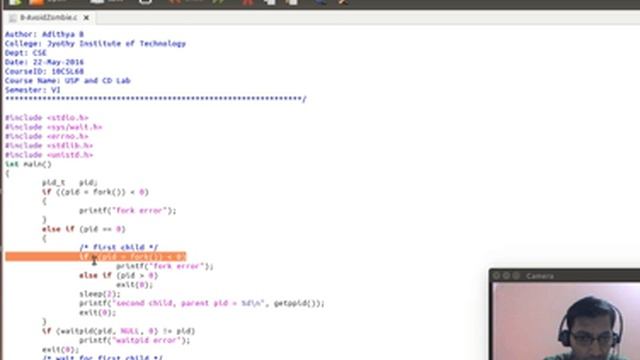640x360 pixels.
Task: Click the 'Date: 22-May-2016' comment line
Action: point(44,62)
